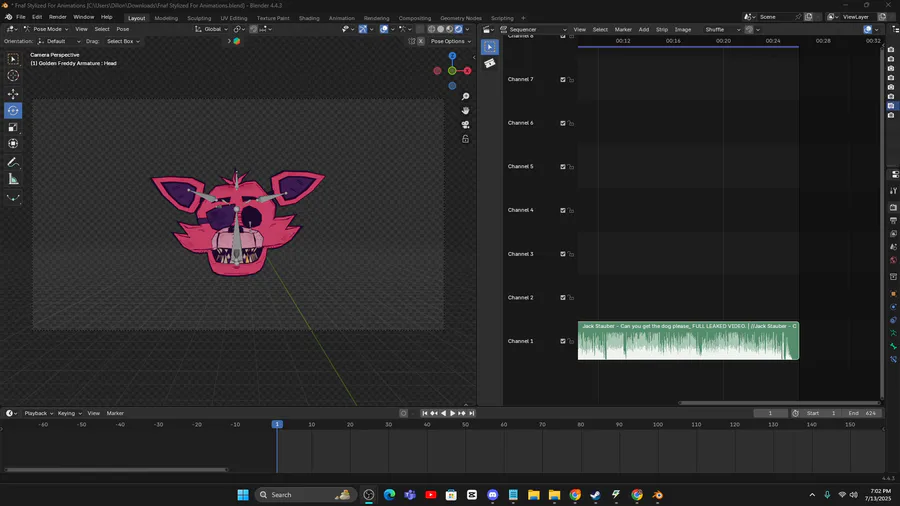Toggle Channel 6 mute checkbox
This screenshot has width=900, height=506.
pos(563,123)
